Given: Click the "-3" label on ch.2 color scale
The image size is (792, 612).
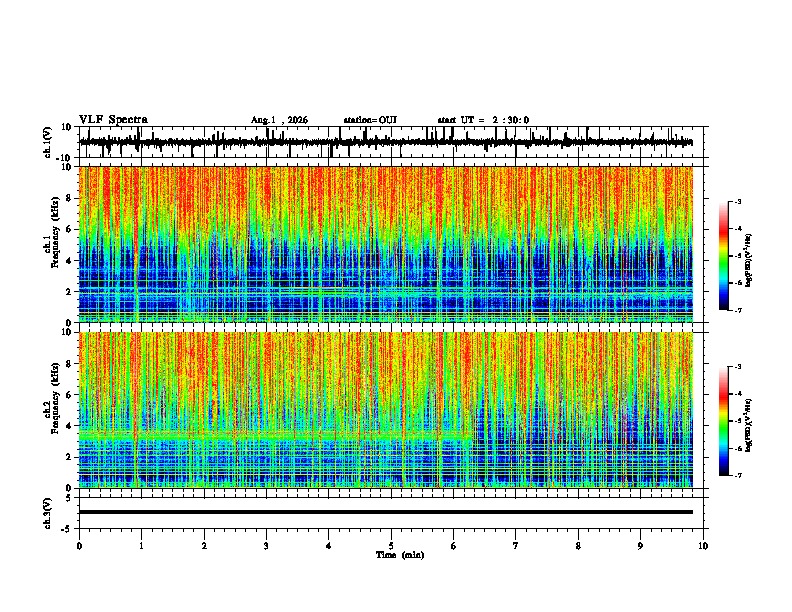Looking at the screenshot, I should coord(737,367).
